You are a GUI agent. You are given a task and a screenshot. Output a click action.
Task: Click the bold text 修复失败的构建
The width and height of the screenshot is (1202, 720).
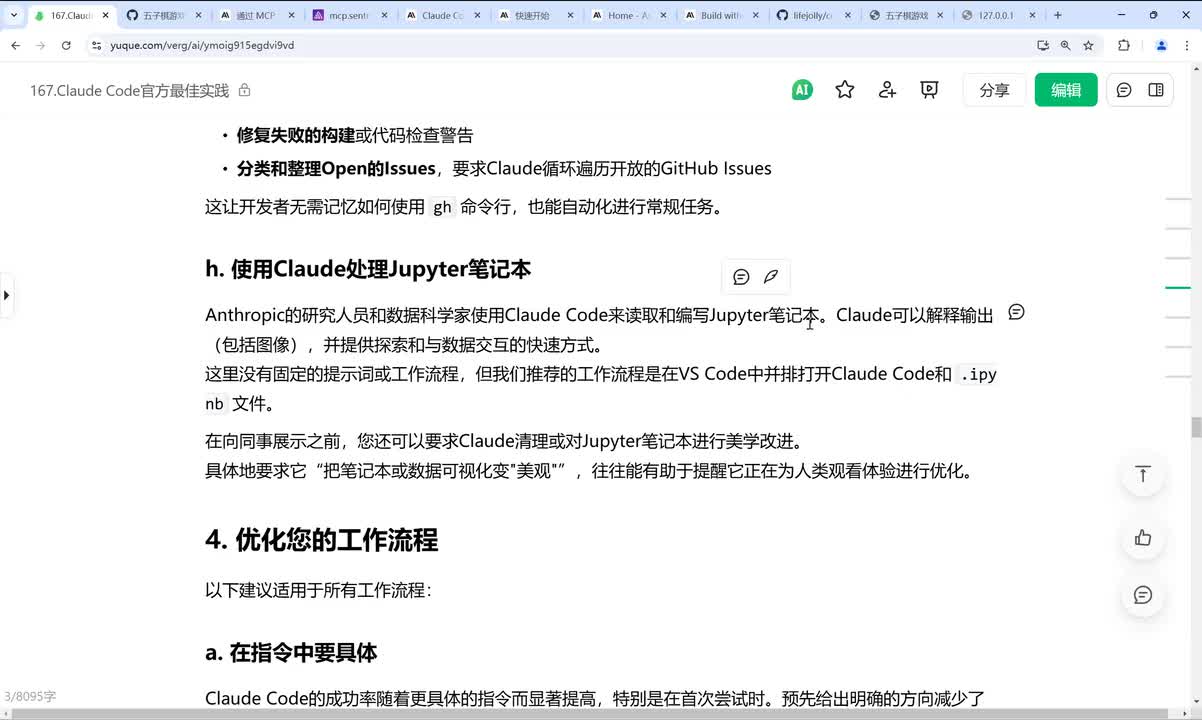coord(296,135)
